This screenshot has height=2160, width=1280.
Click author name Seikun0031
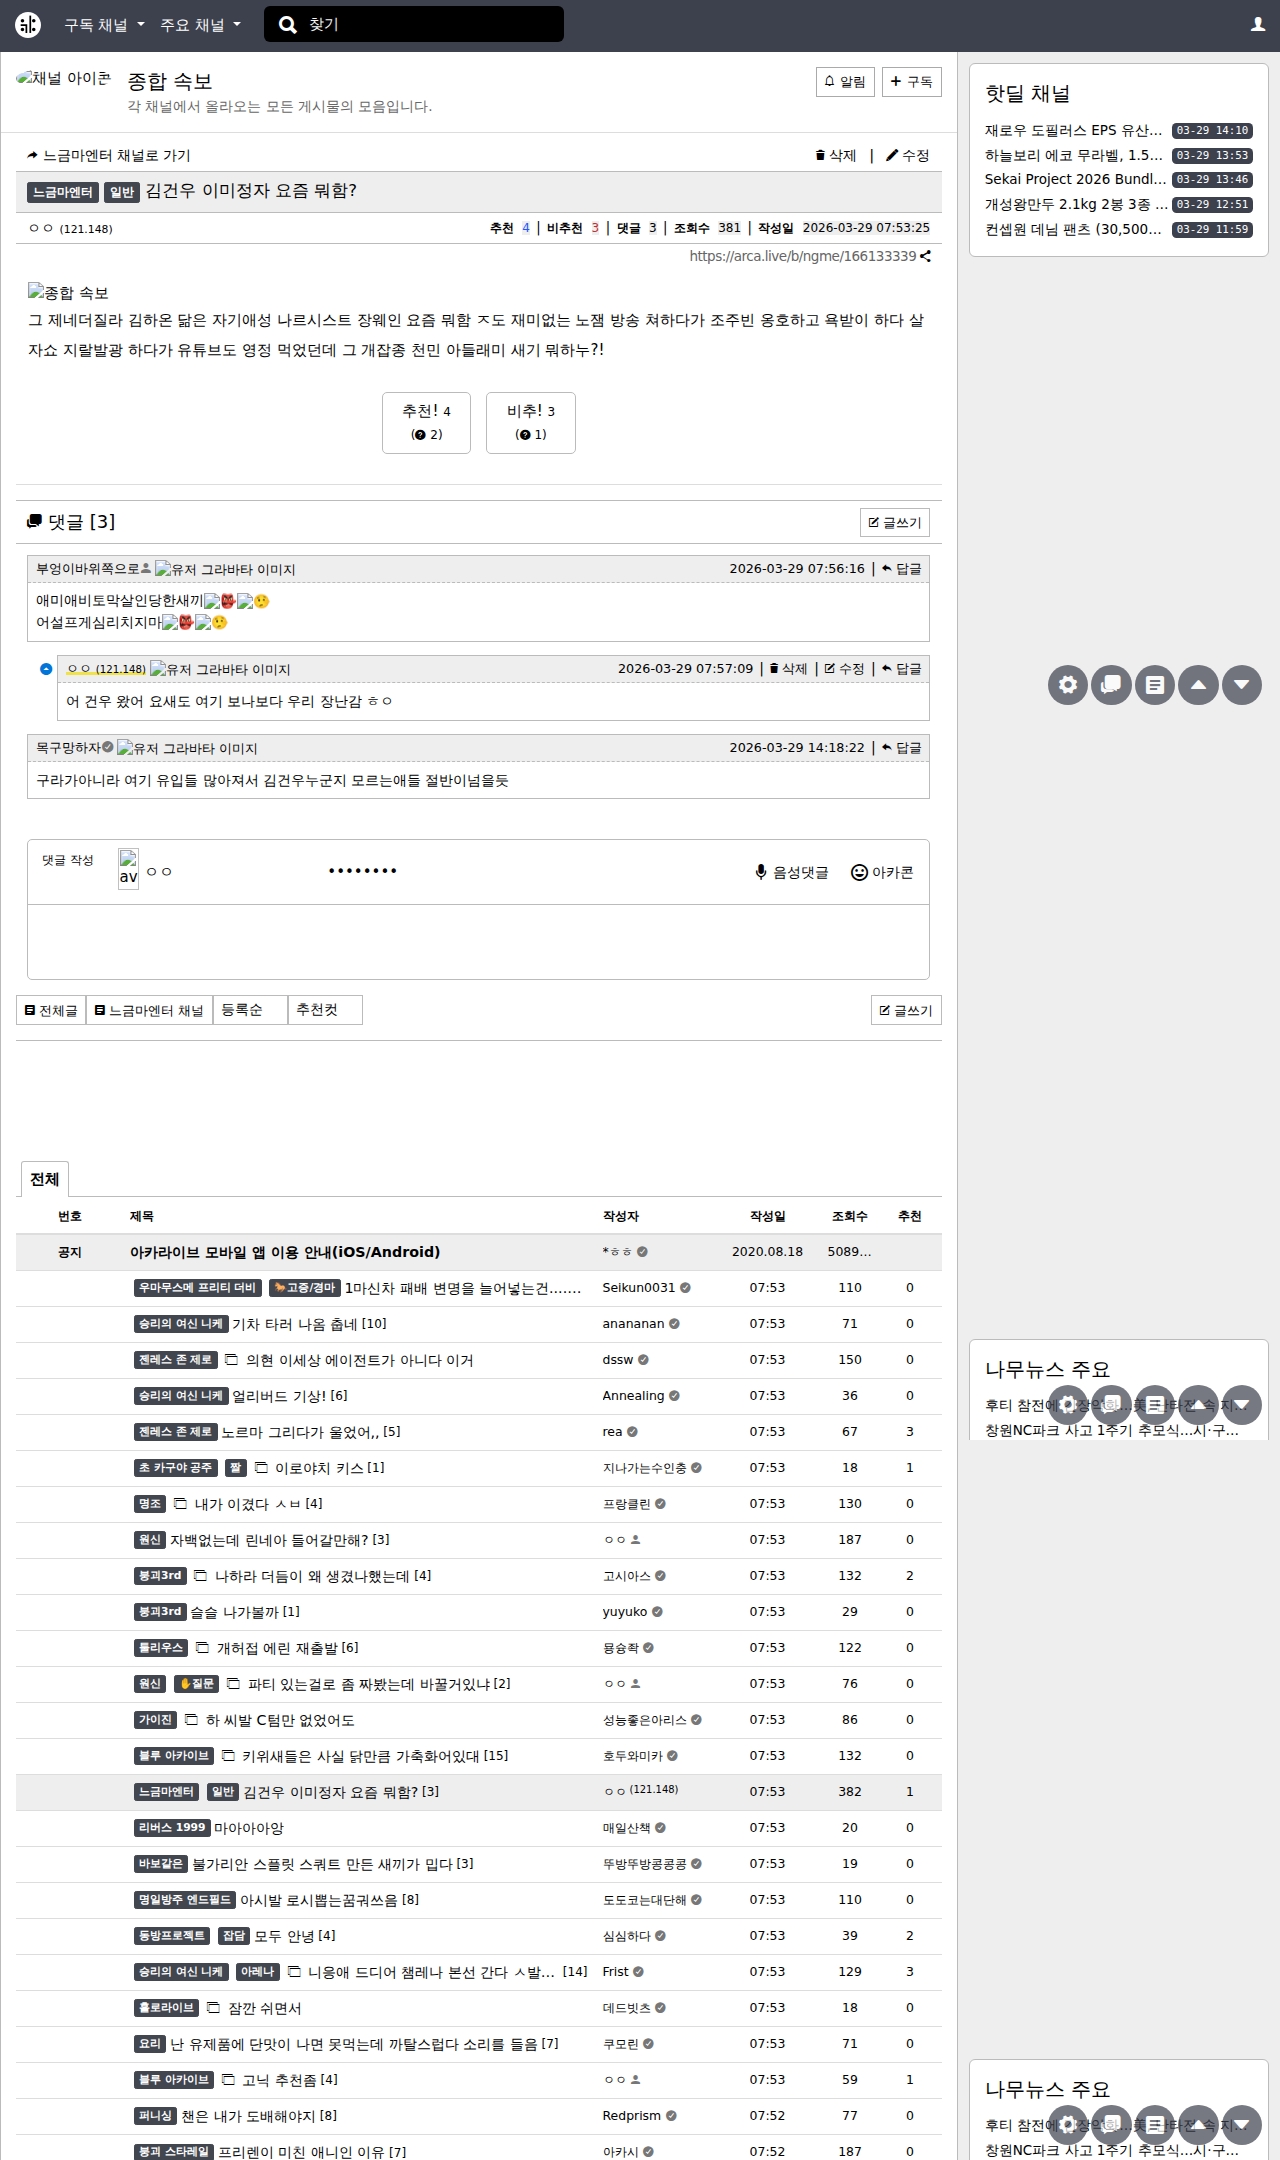pos(639,1289)
